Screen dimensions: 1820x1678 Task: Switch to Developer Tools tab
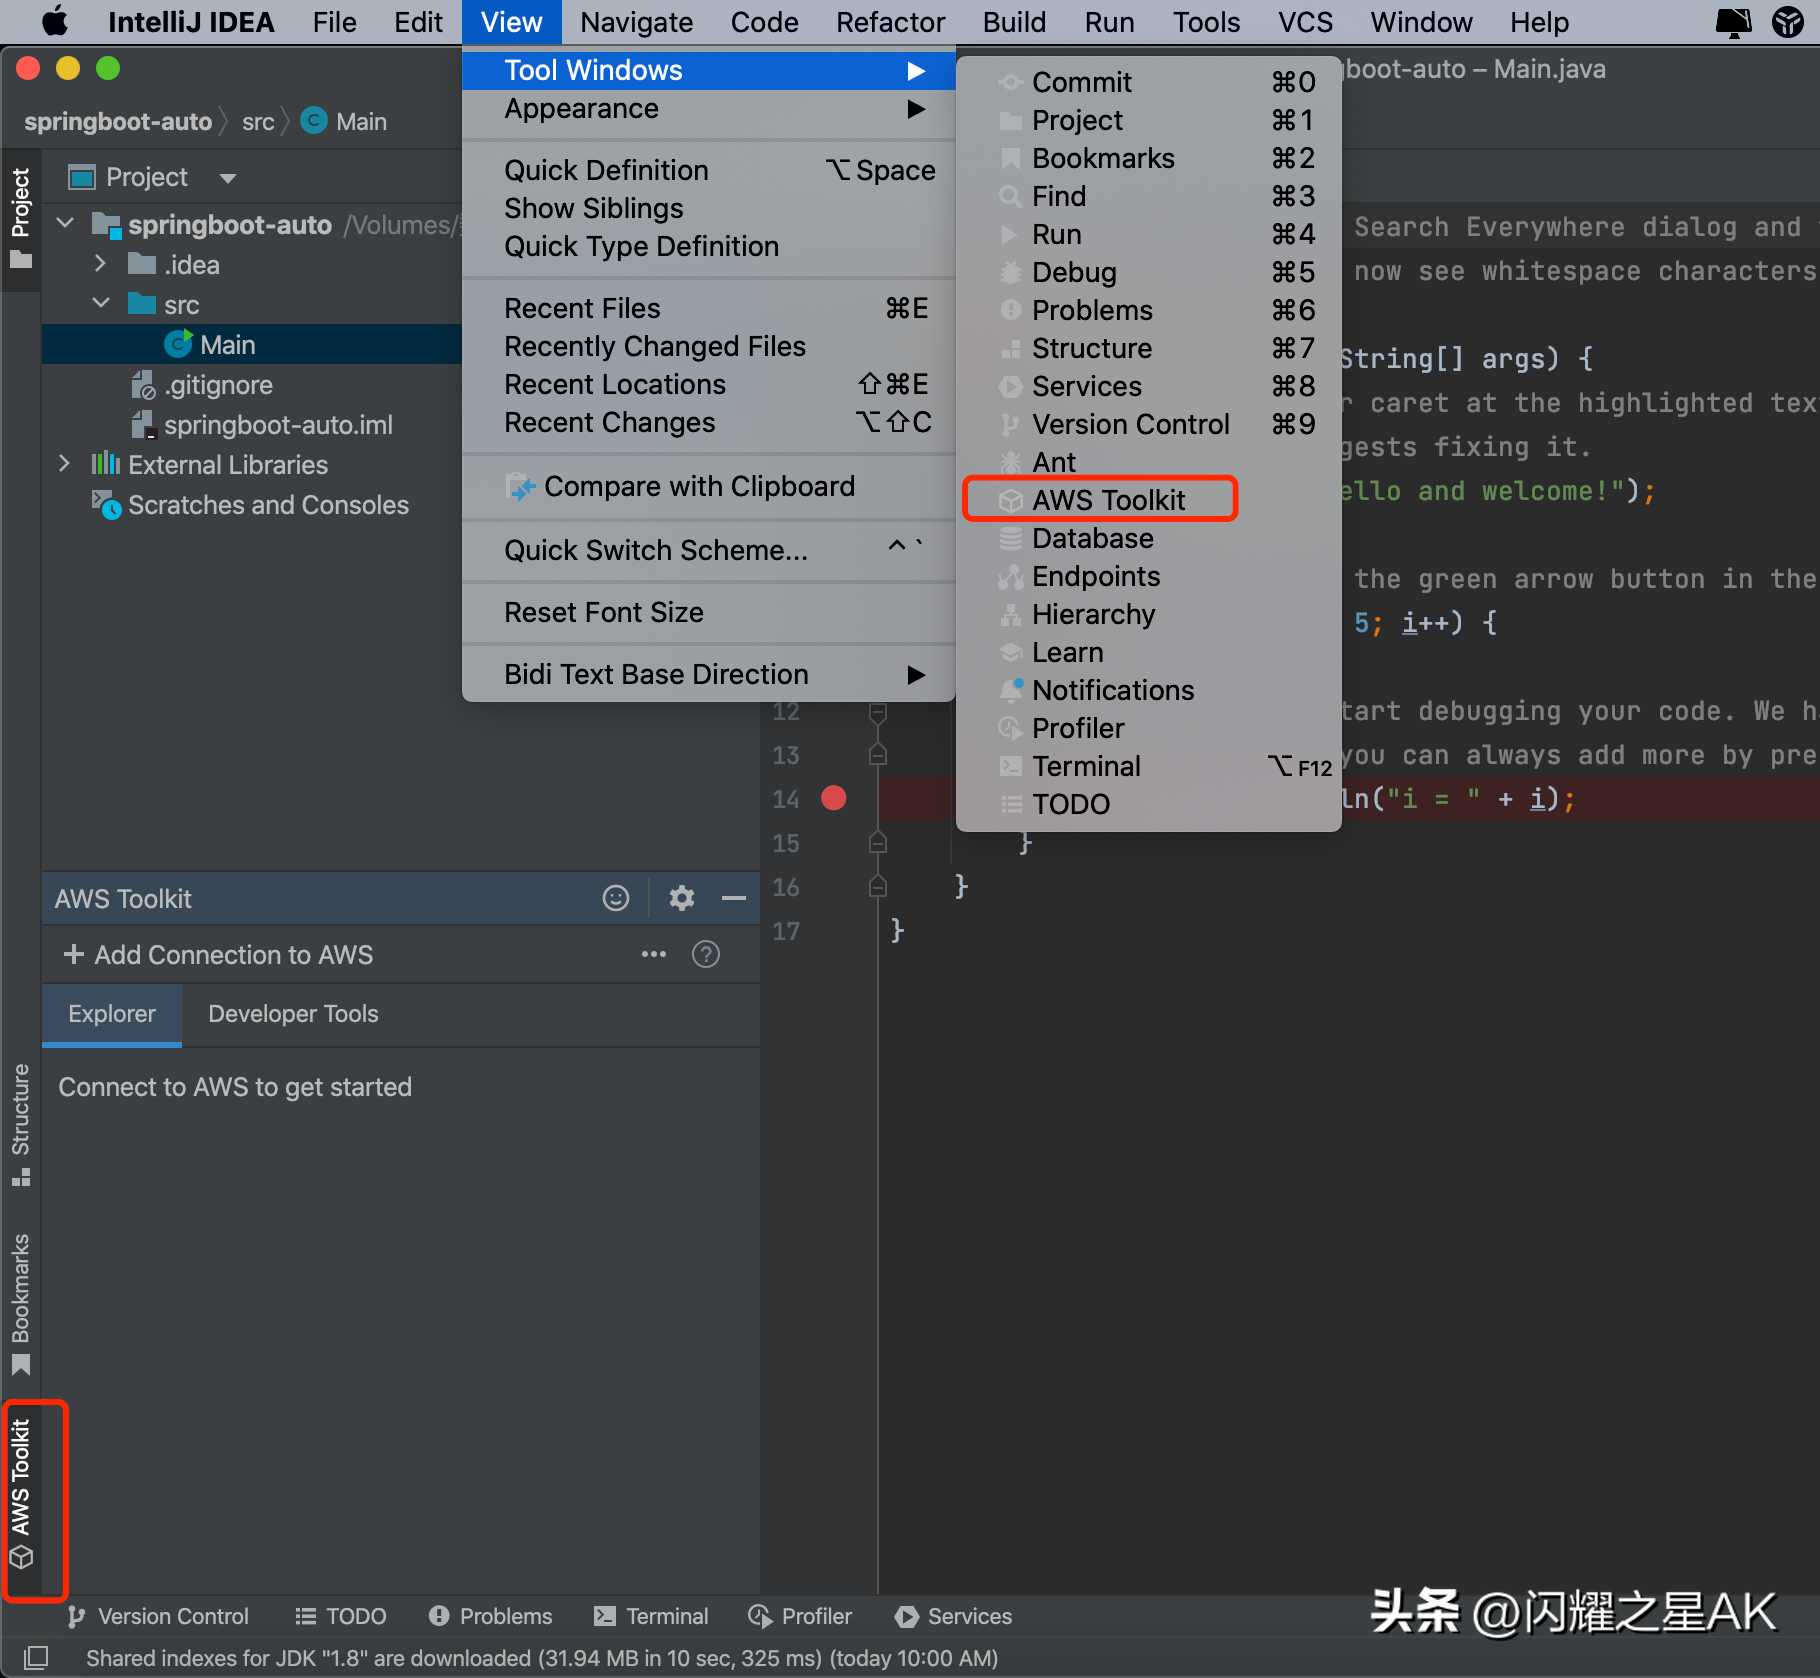[293, 1014]
